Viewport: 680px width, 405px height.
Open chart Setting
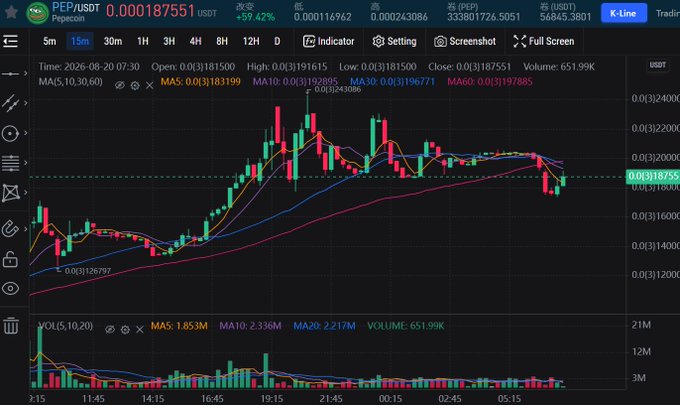tap(394, 41)
